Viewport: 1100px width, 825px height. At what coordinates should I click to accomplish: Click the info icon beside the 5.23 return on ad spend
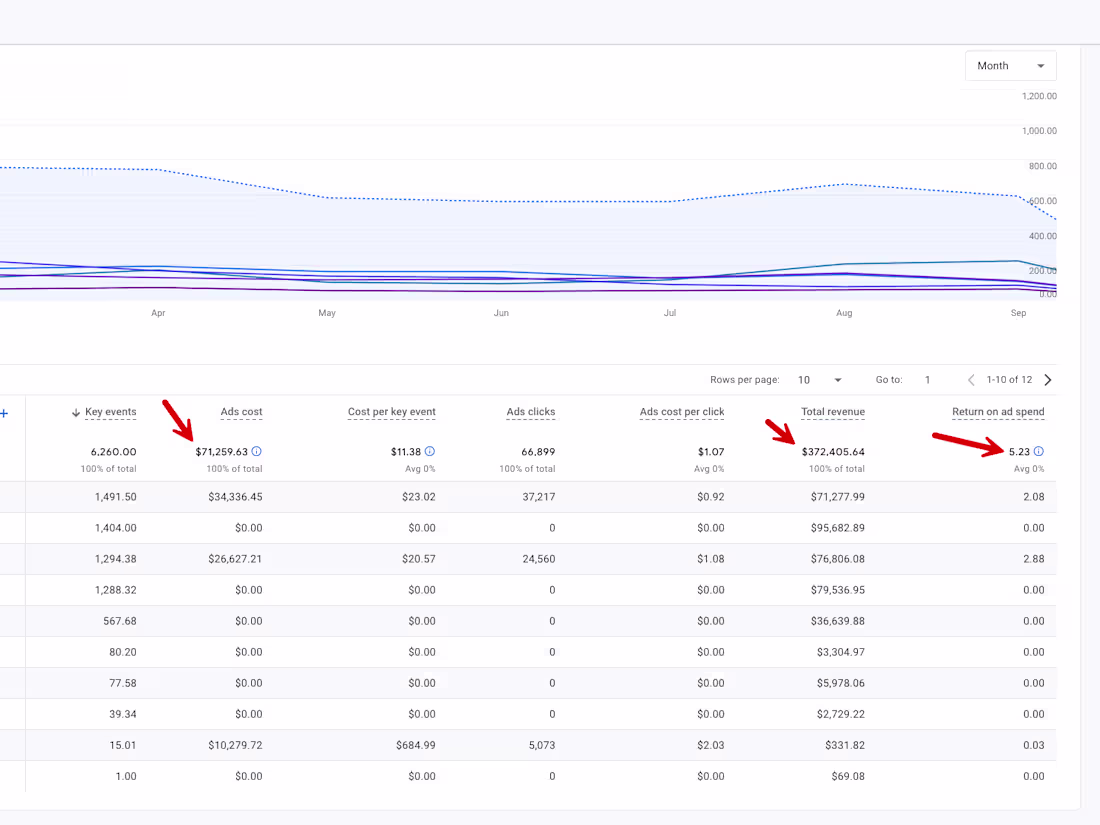pos(1039,451)
